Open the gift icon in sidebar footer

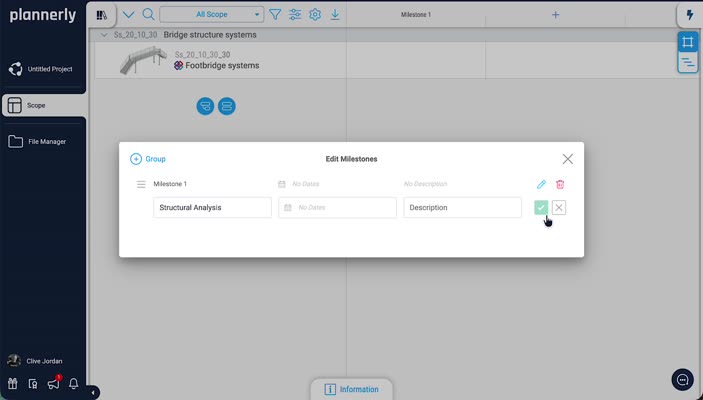pyautogui.click(x=13, y=384)
